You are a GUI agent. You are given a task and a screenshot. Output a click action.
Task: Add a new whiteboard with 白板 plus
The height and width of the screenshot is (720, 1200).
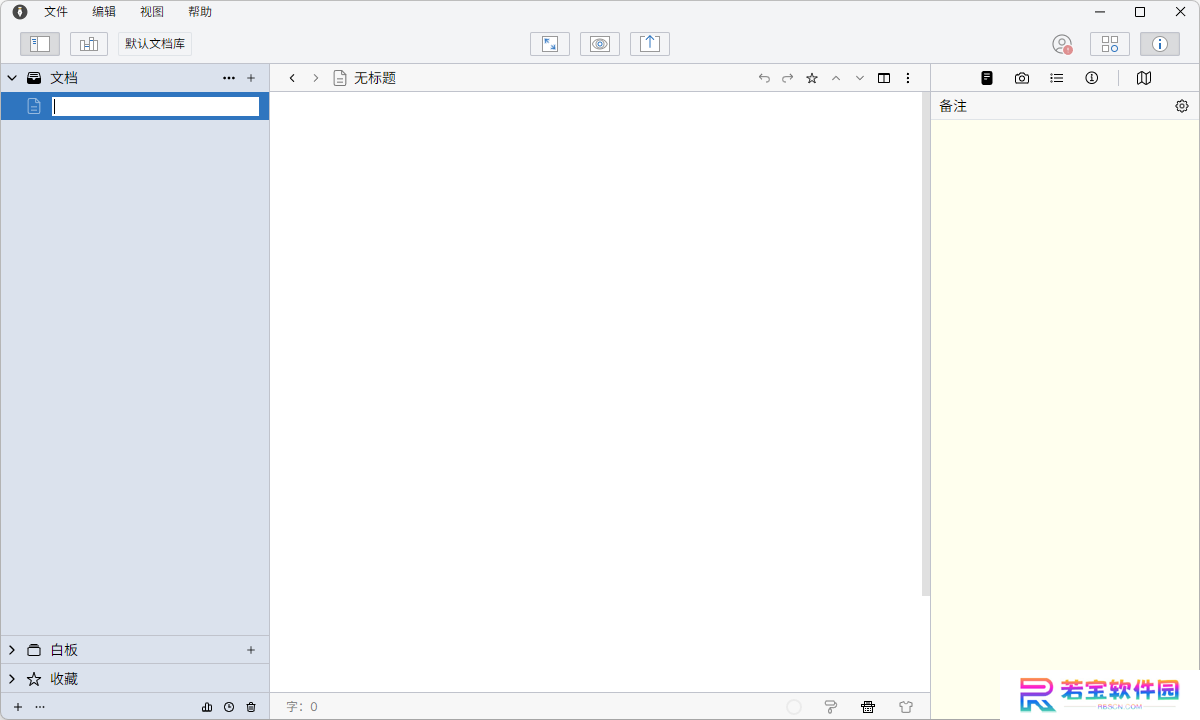251,650
